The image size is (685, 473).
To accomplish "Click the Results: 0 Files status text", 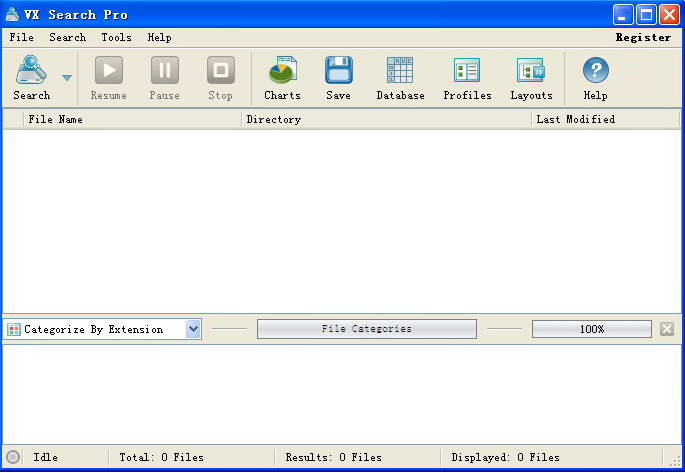I will tap(333, 457).
